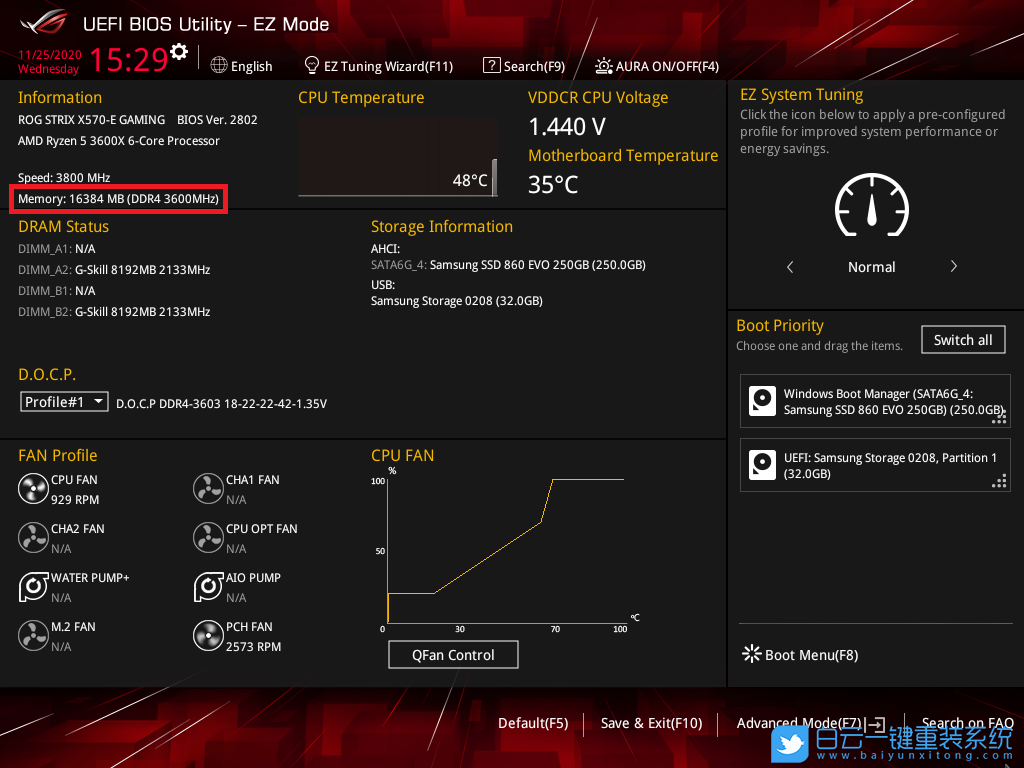Click the CPU FAN icon
This screenshot has width=1024, height=768.
pyautogui.click(x=33, y=489)
